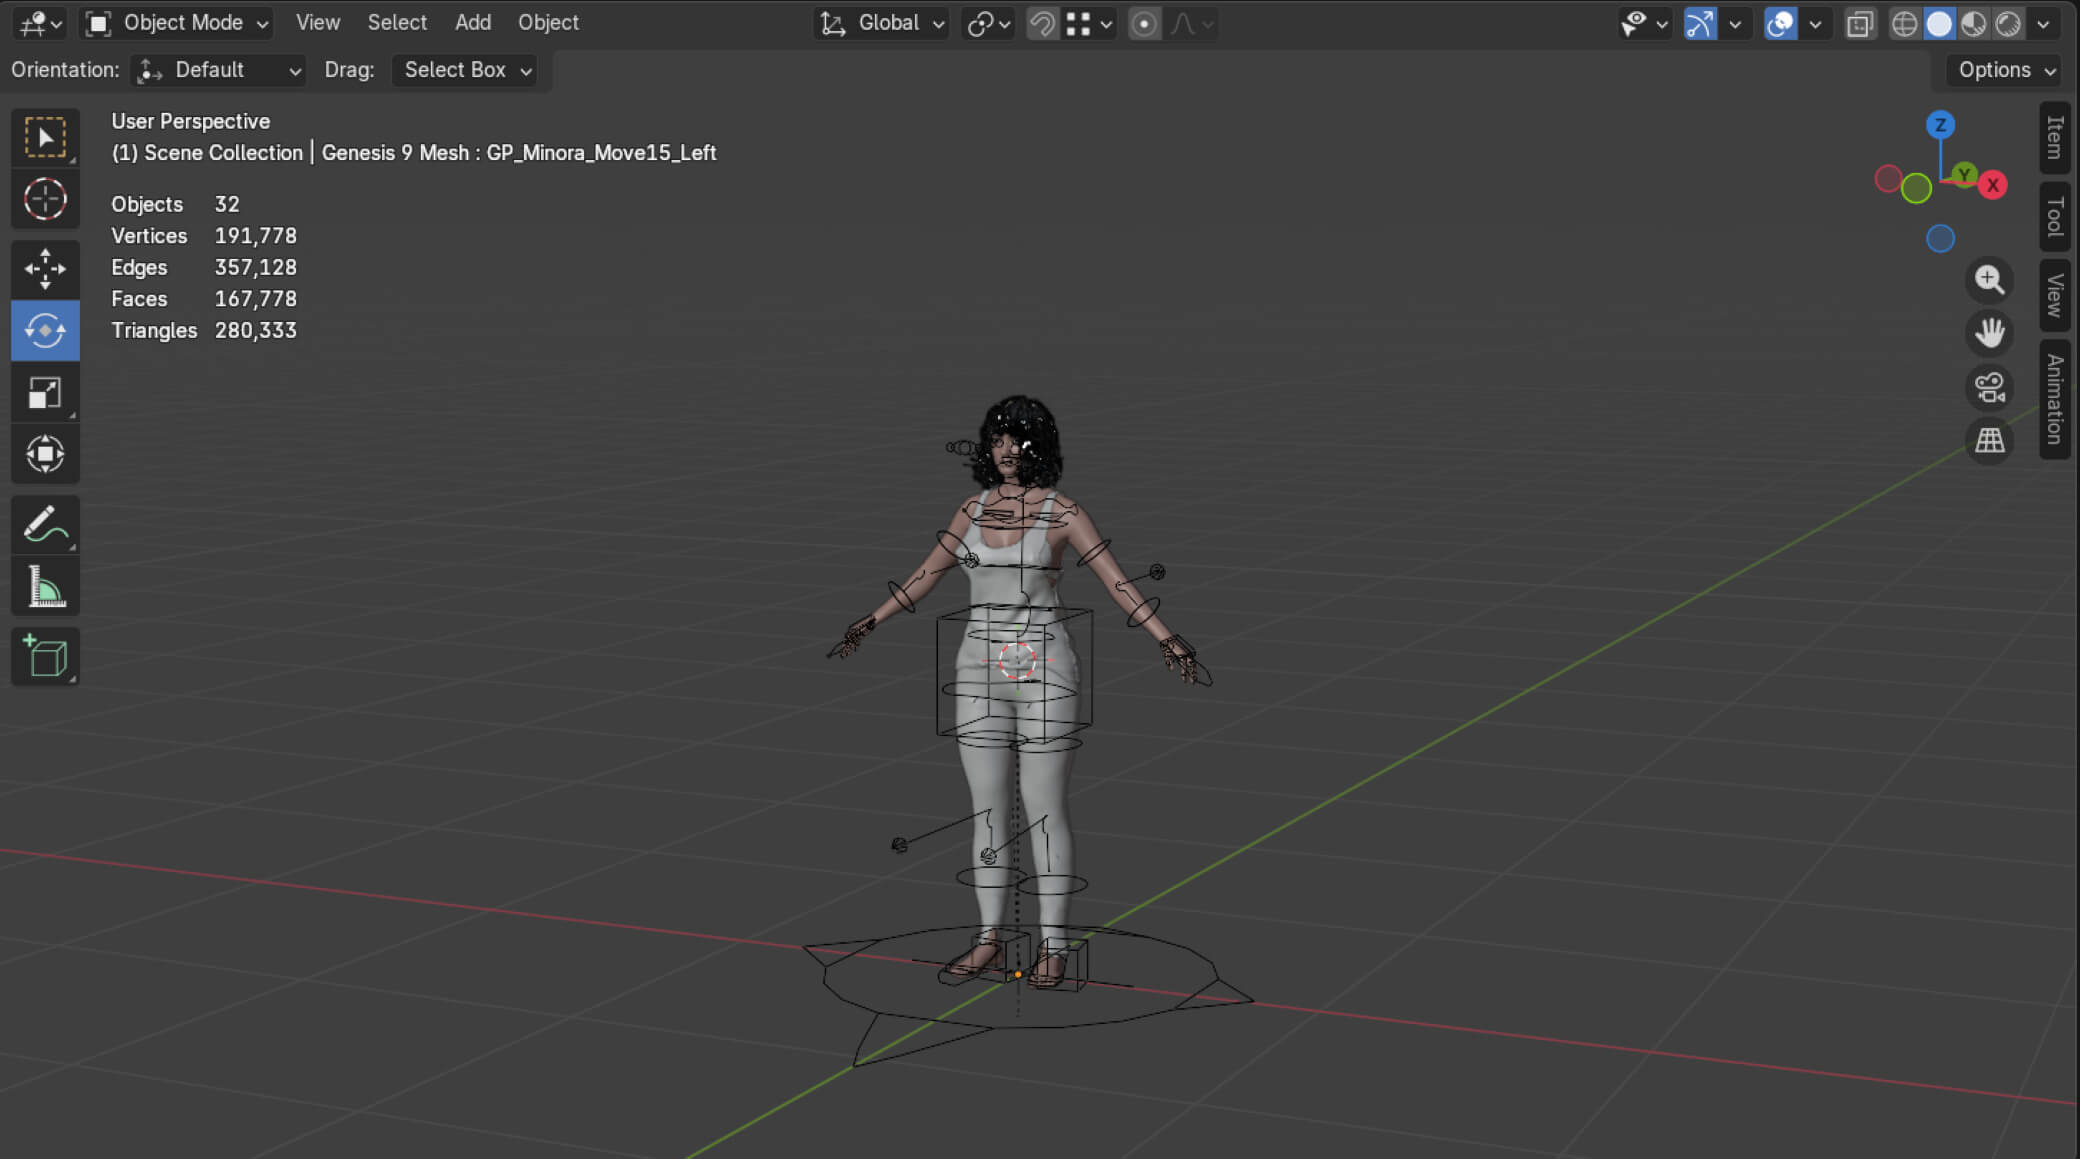Activate the Transform tool

click(45, 454)
